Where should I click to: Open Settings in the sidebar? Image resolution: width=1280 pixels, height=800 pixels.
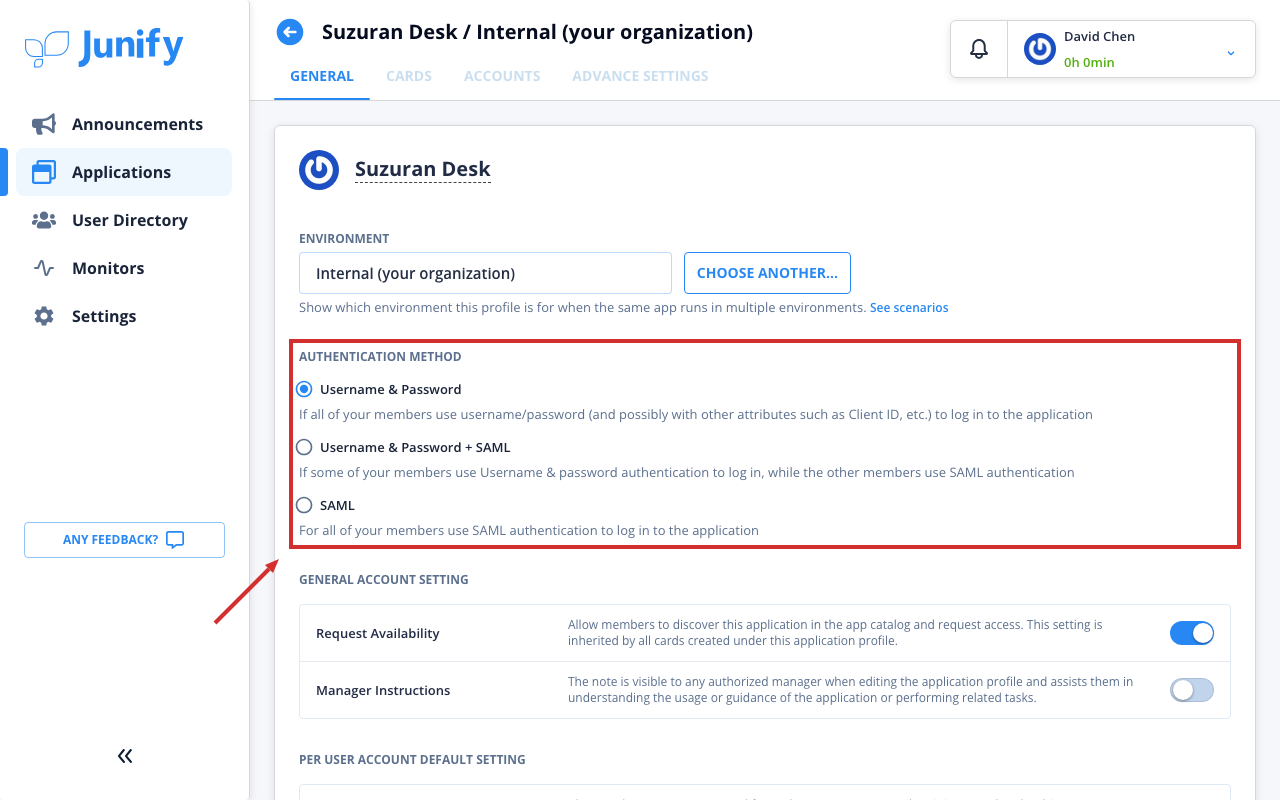(124, 316)
